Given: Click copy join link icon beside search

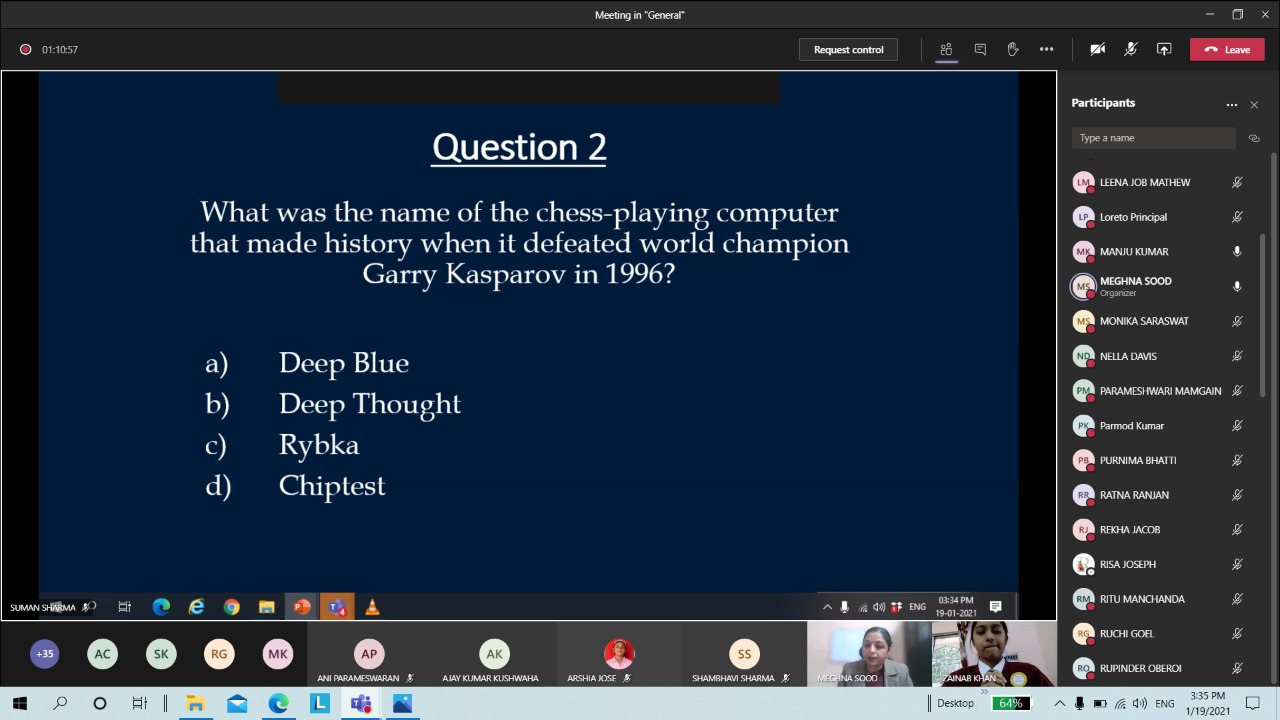Looking at the screenshot, I should (1254, 138).
